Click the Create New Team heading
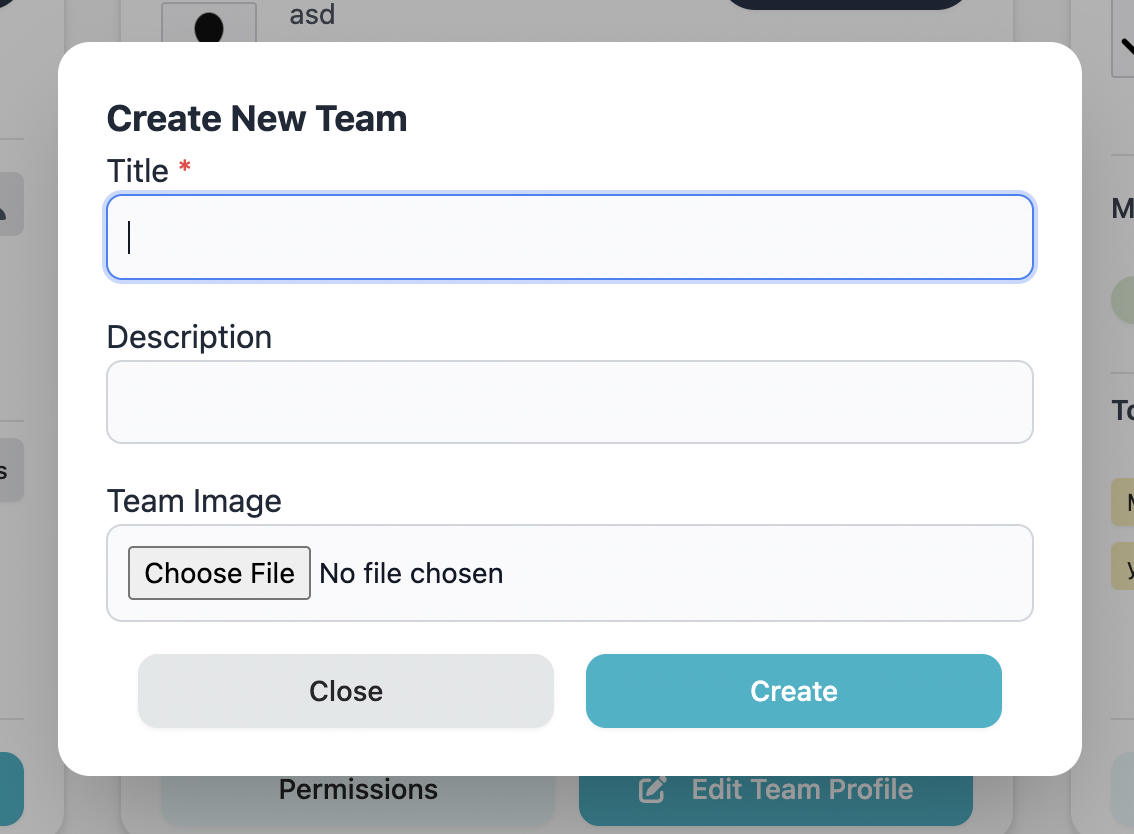Viewport: 1134px width, 834px height. tap(257, 119)
